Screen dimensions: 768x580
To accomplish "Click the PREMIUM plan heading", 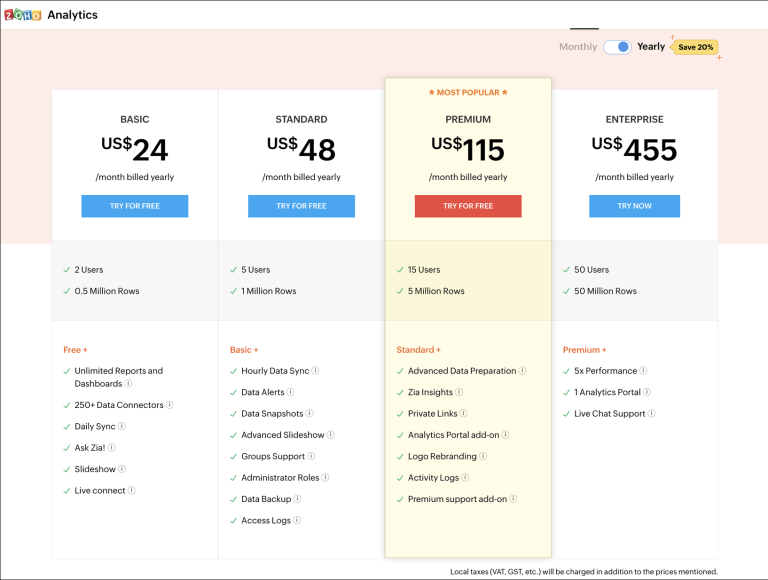I will point(468,119).
